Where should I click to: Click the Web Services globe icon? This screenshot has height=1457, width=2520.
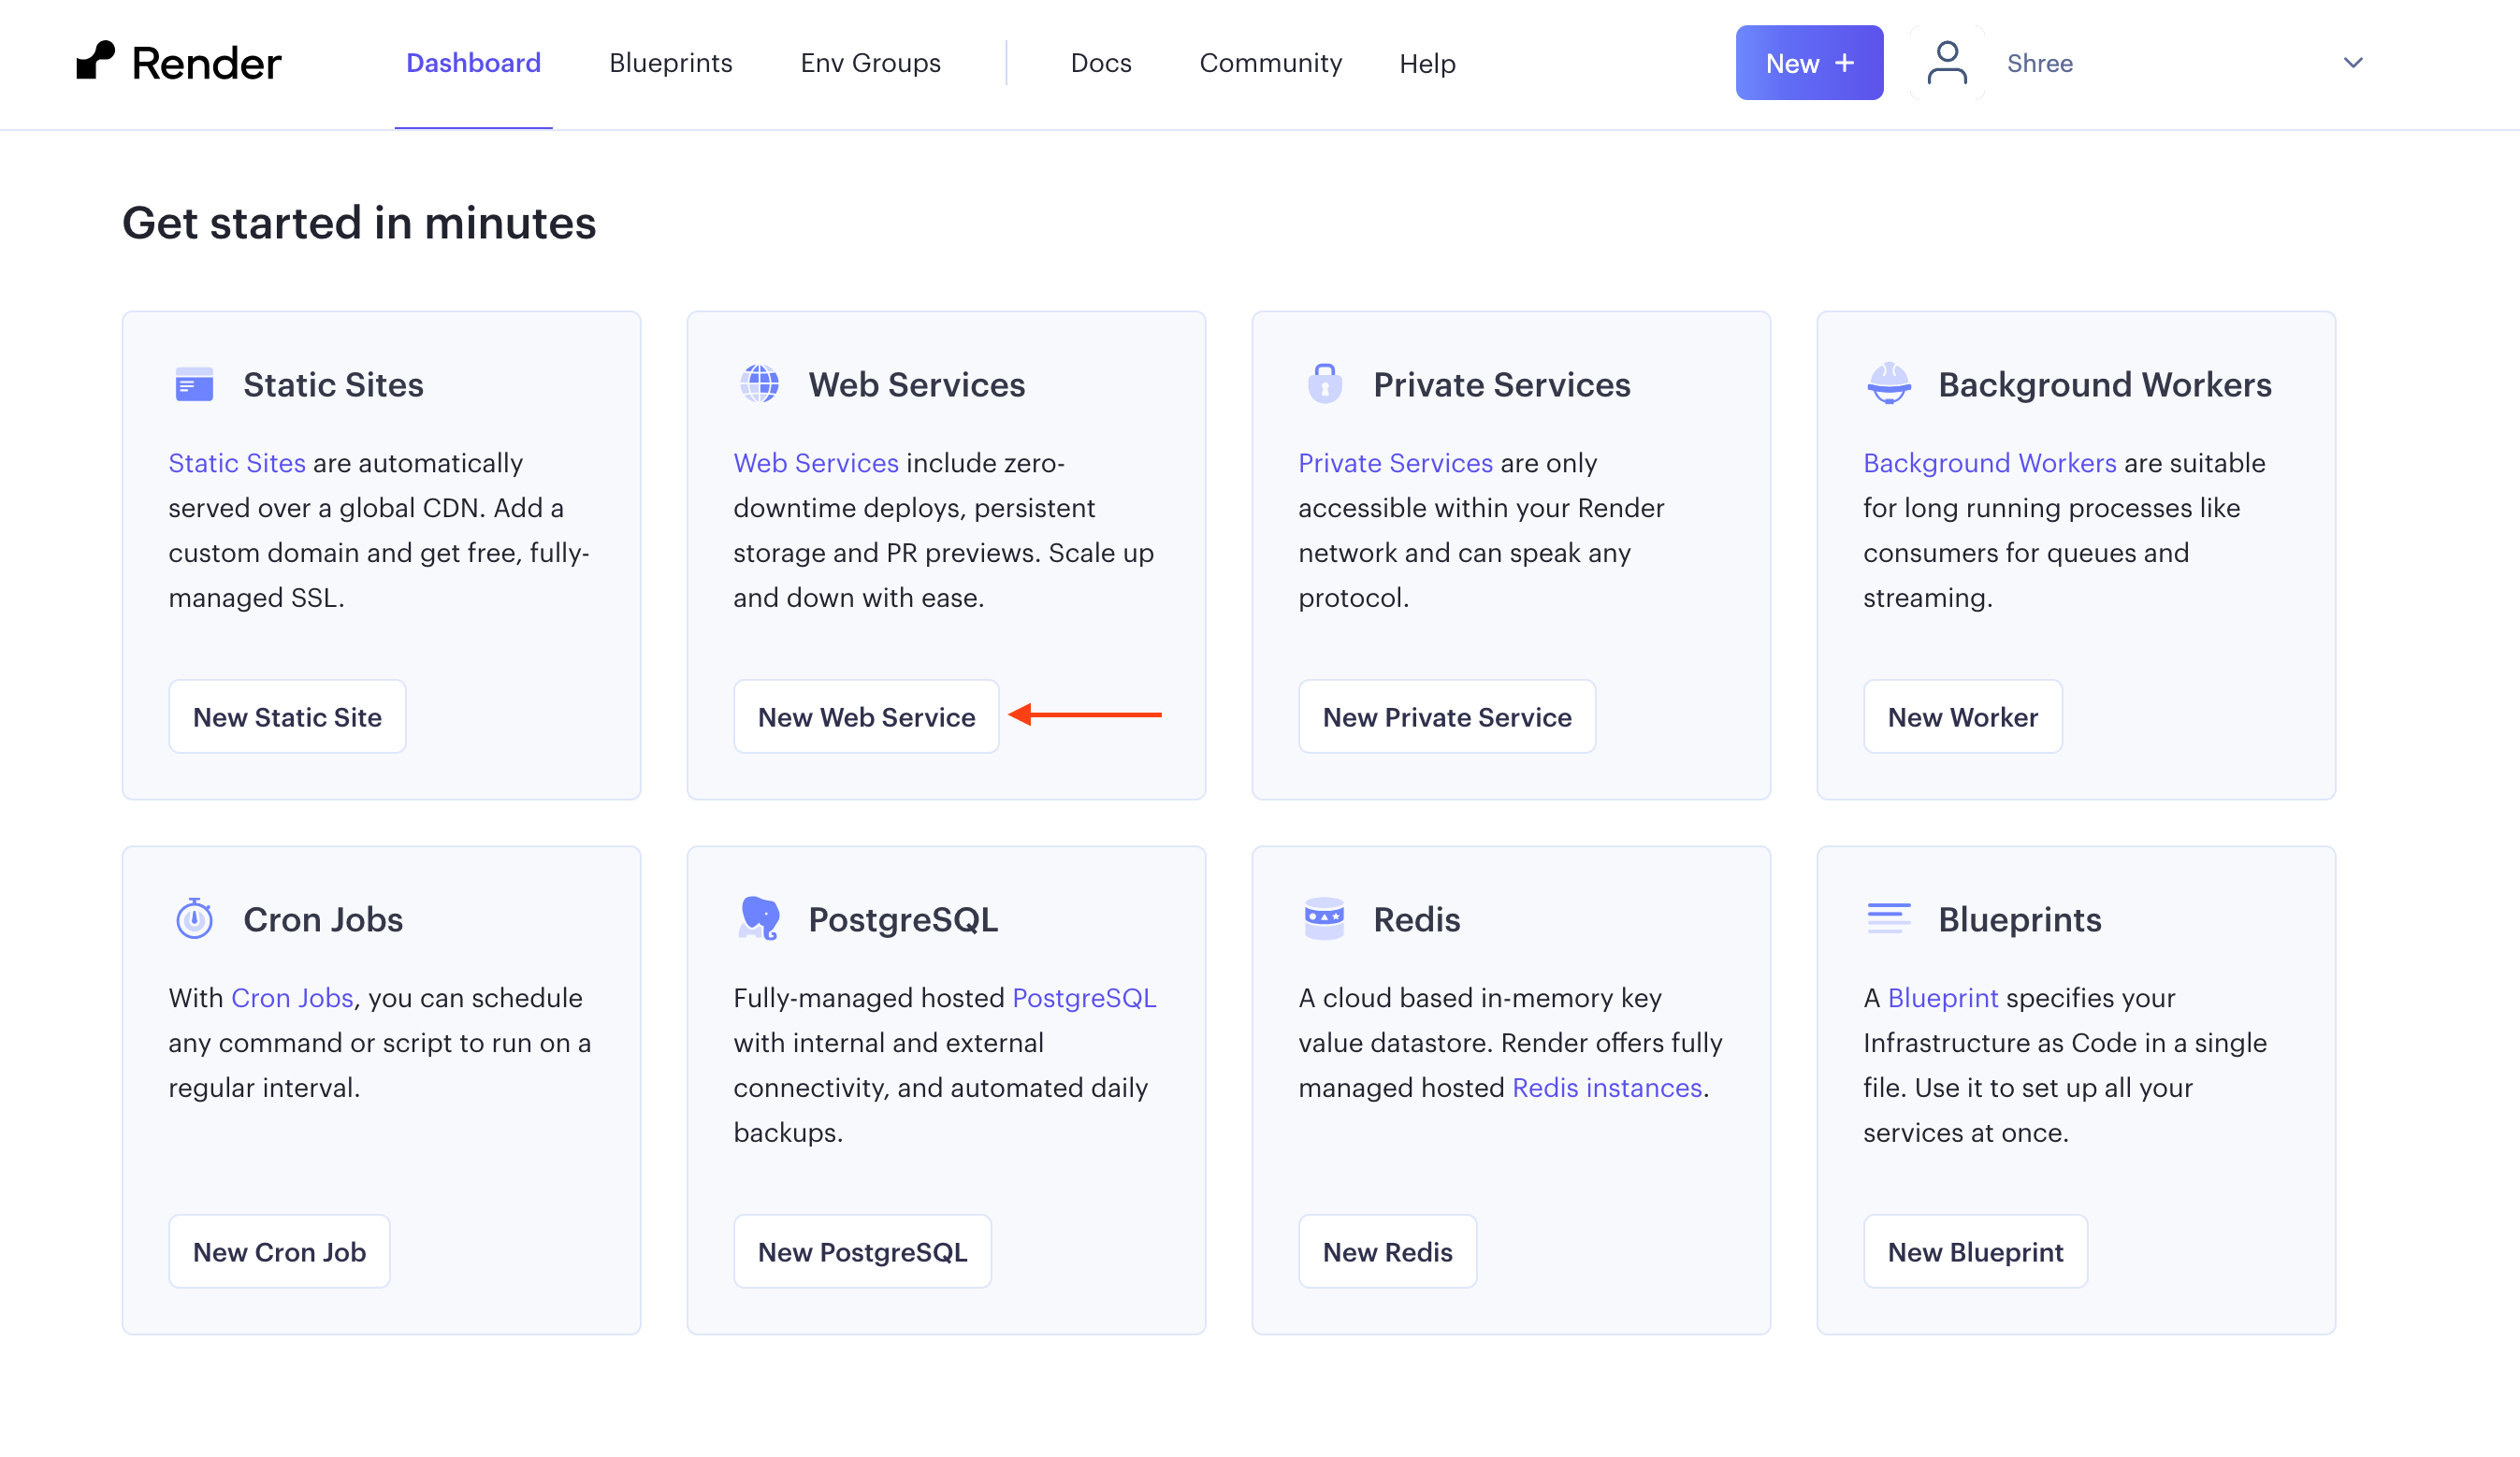coord(759,383)
